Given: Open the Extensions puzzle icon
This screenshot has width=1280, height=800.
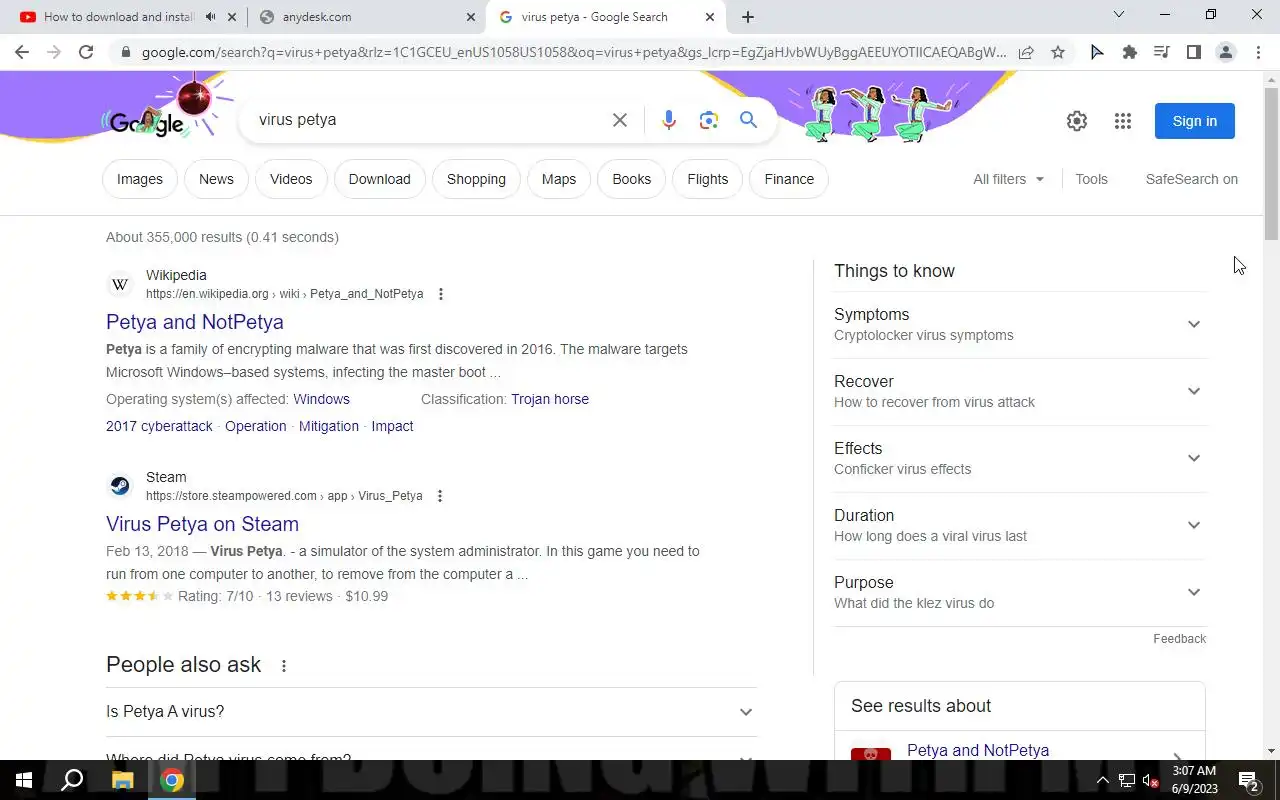Looking at the screenshot, I should point(1130,52).
